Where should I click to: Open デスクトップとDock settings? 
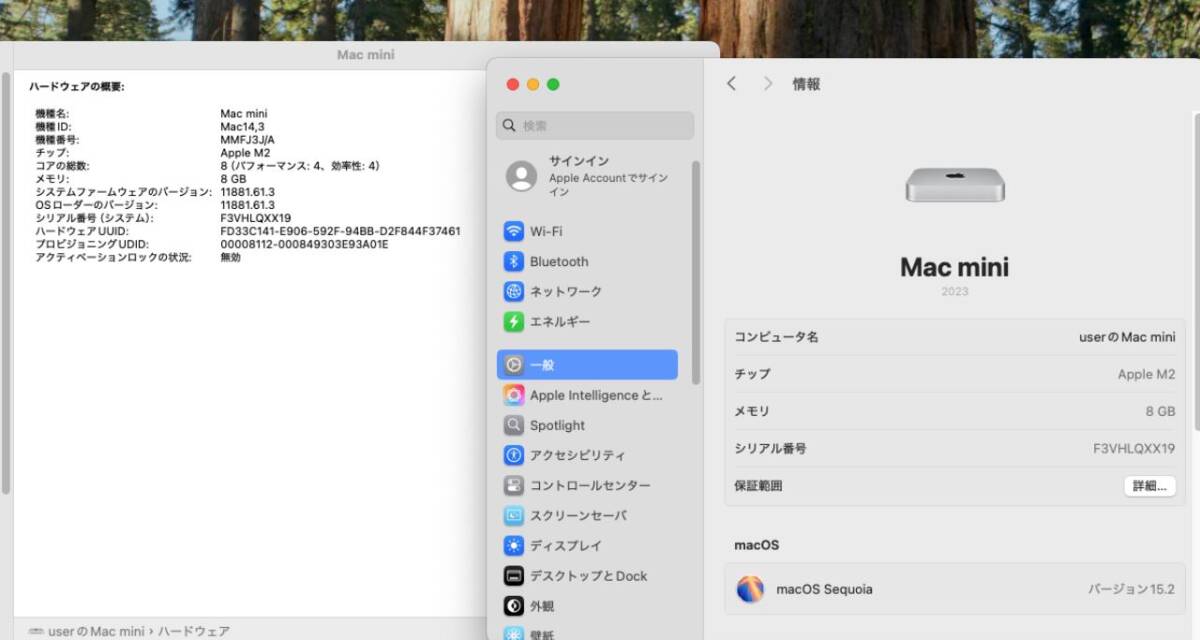588,576
